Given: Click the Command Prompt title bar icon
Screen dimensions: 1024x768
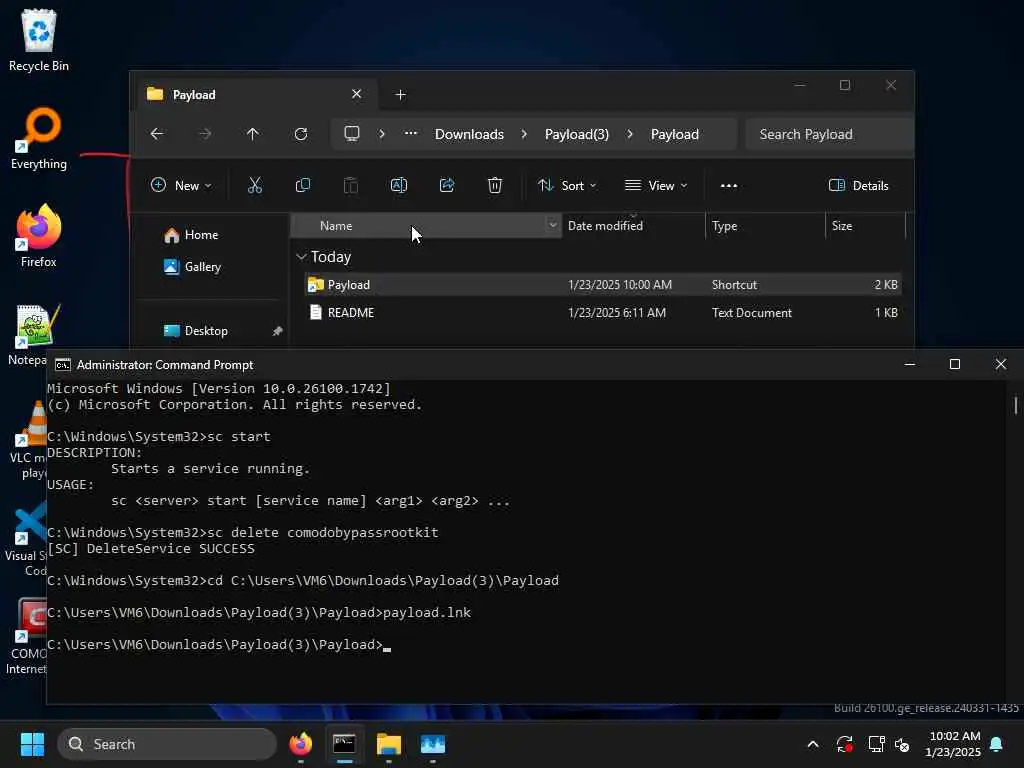Looking at the screenshot, I should click(x=63, y=365).
